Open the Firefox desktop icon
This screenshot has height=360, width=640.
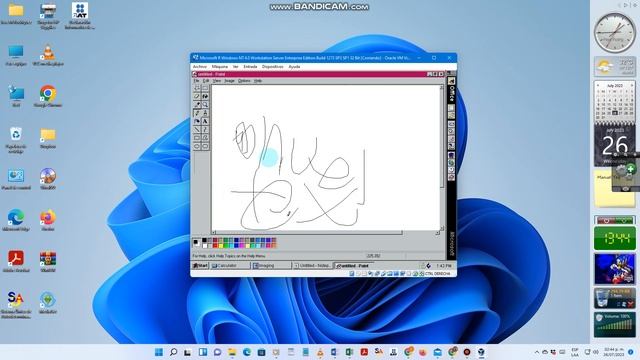point(48,220)
